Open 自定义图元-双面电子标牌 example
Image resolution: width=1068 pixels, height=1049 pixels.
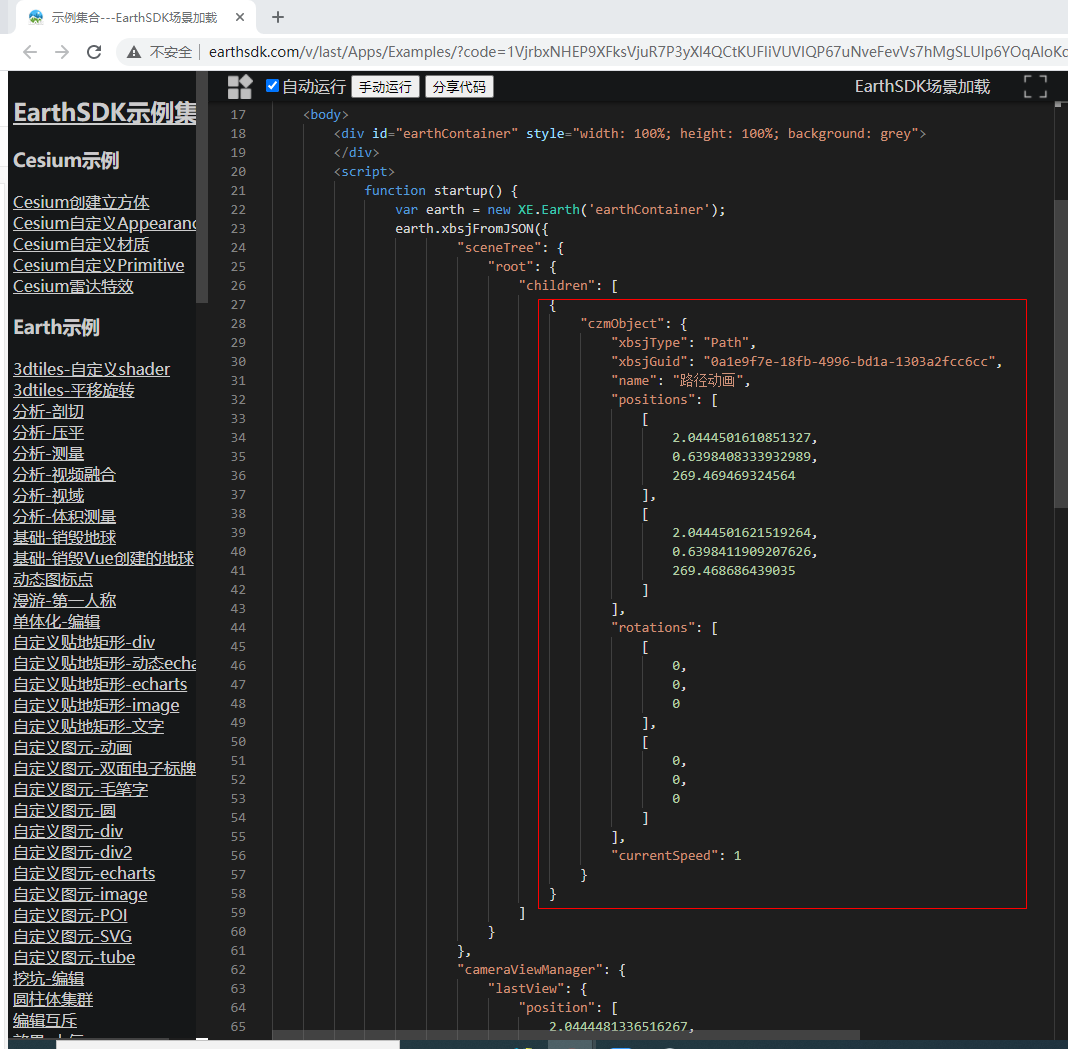(x=105, y=768)
